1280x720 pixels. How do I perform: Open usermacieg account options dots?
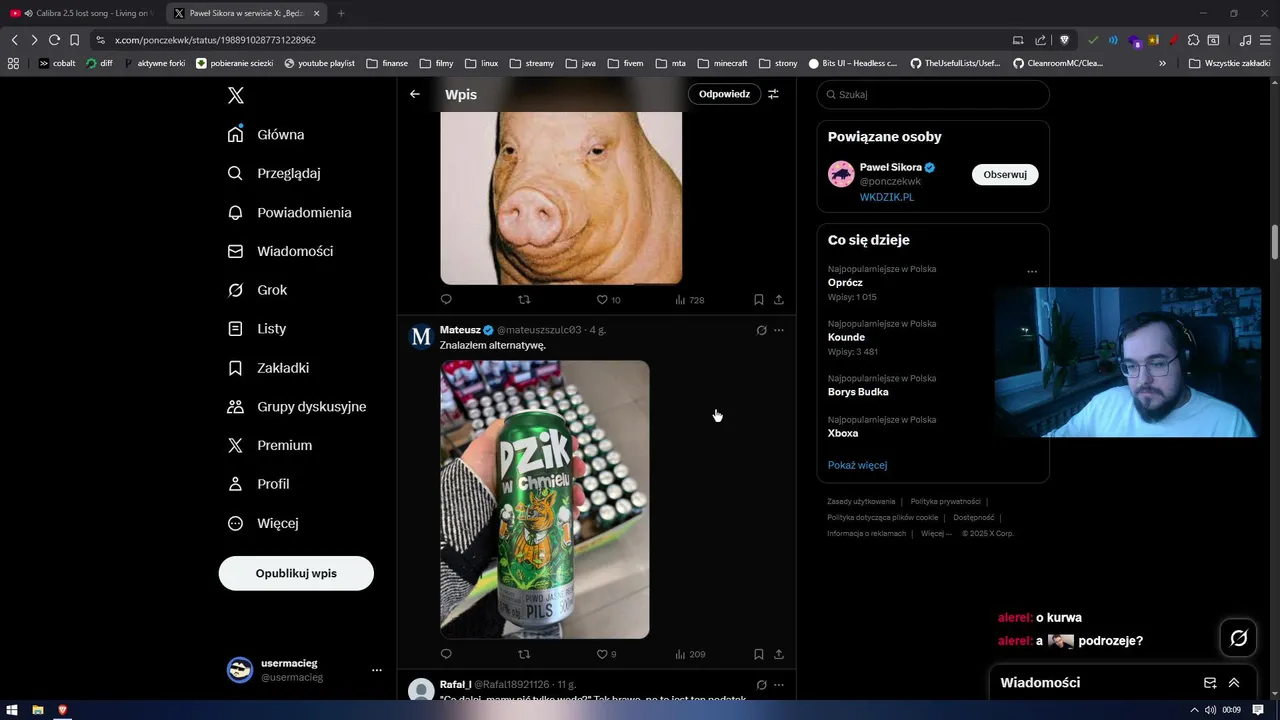[x=376, y=670]
